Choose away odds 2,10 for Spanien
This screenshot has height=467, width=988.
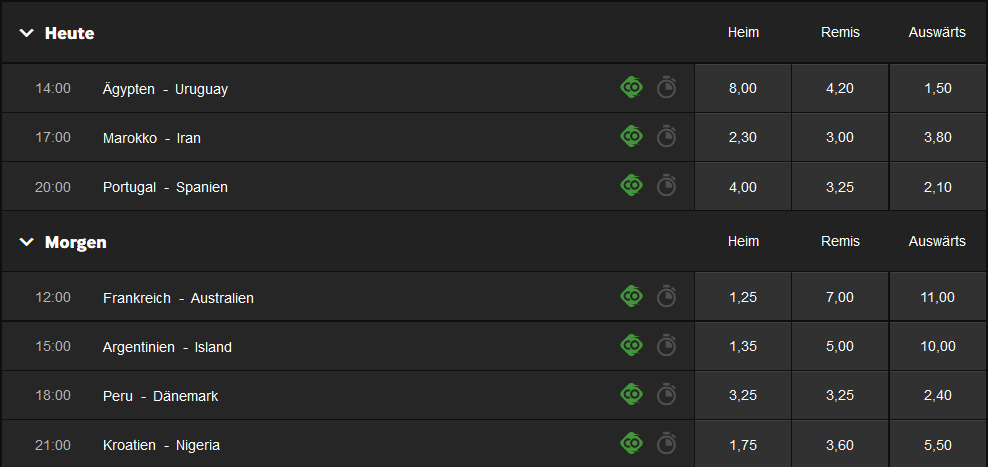pyautogui.click(x=938, y=187)
